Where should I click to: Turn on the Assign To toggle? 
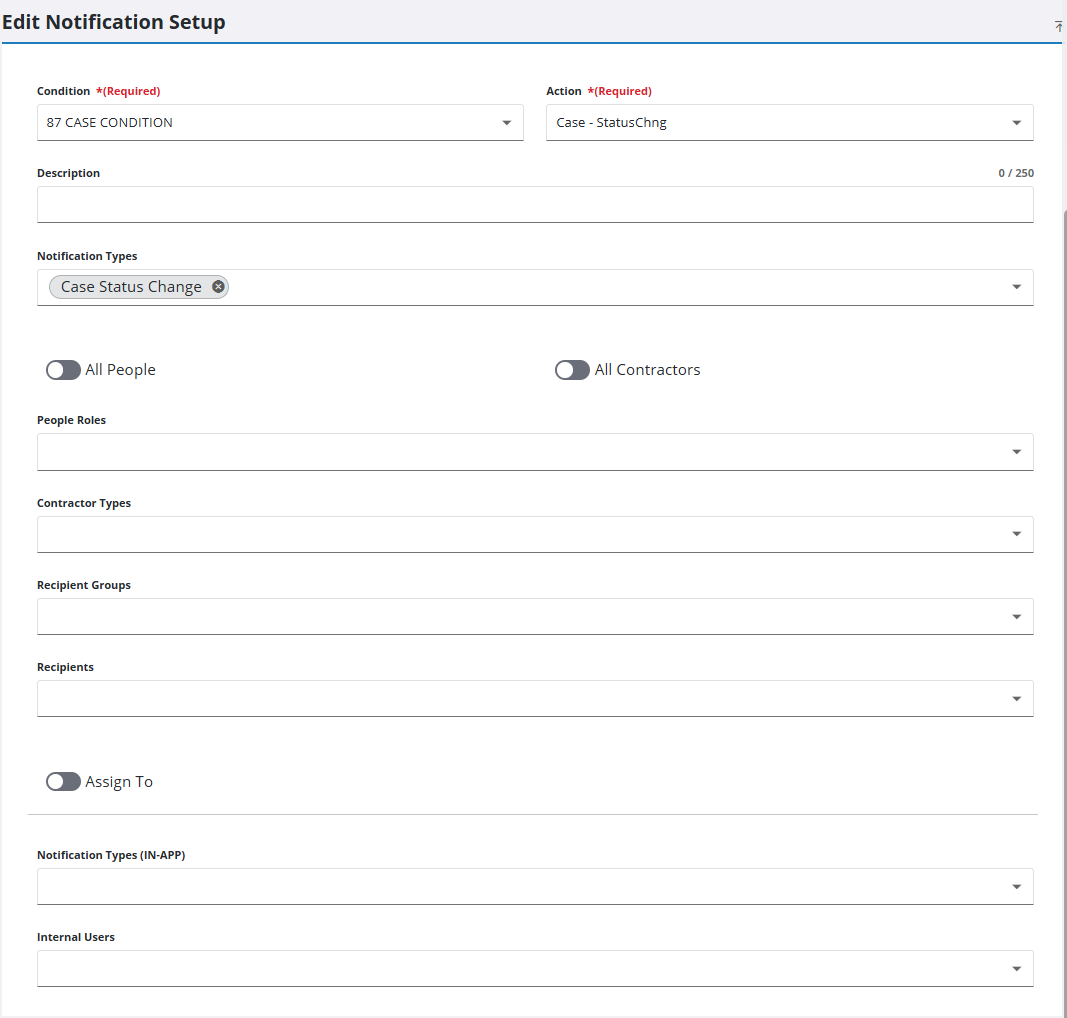(63, 781)
